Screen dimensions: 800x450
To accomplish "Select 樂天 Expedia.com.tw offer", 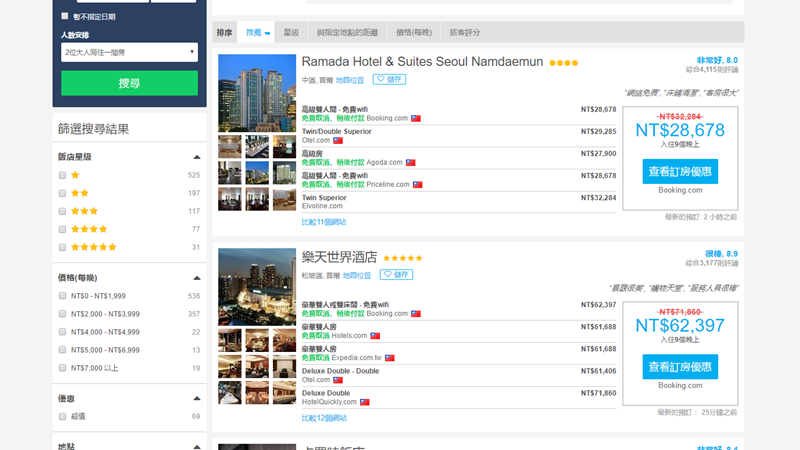I will click(x=459, y=353).
